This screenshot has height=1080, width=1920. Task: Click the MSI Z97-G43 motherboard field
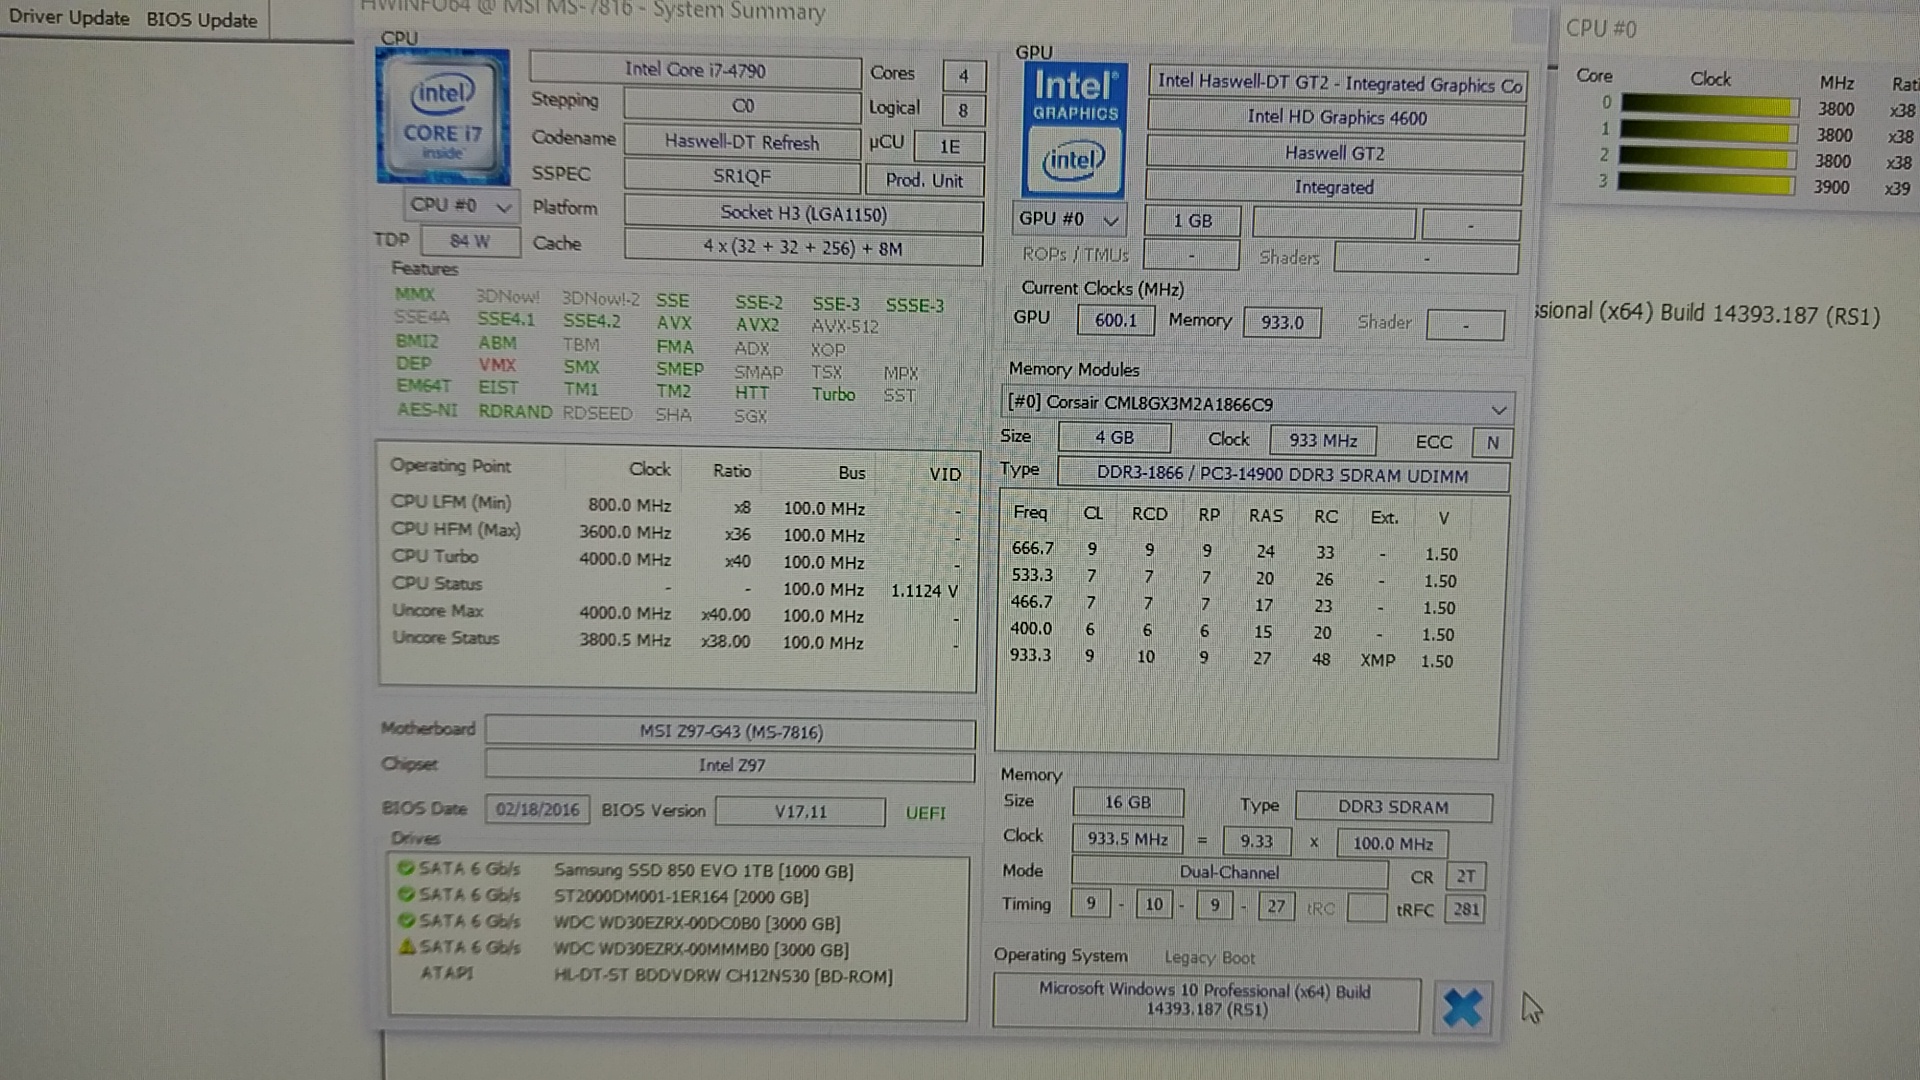pos(730,732)
